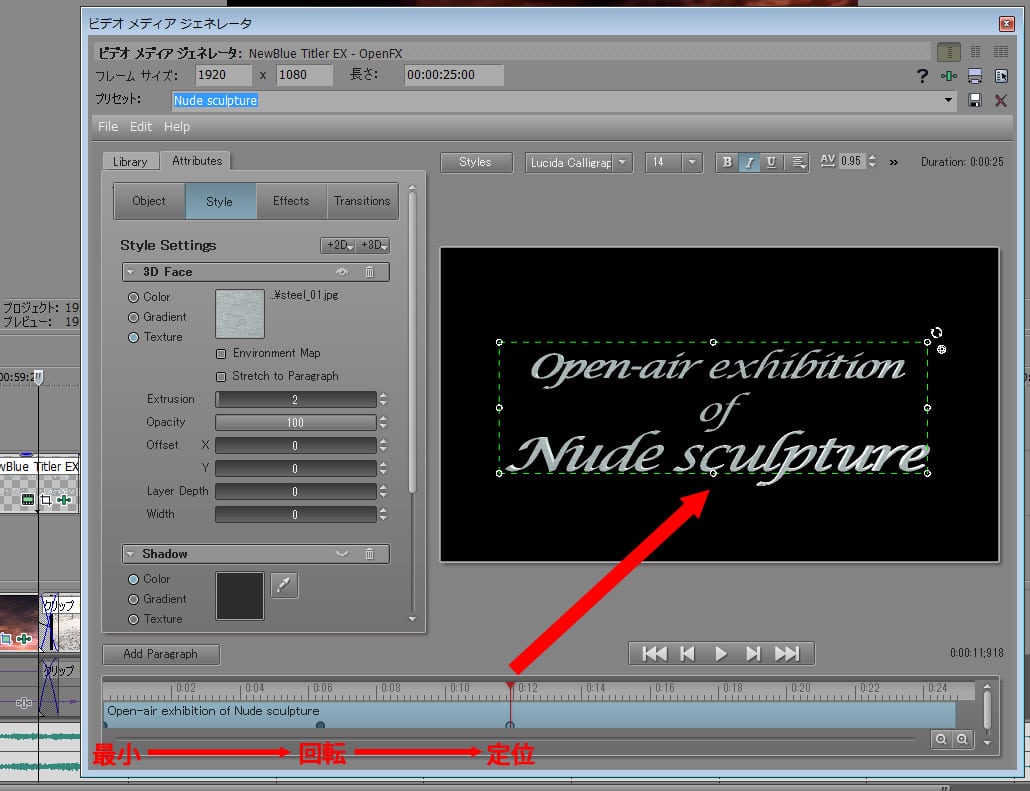Click the Shadow dark color swatch
This screenshot has height=791, width=1030.
click(x=240, y=596)
